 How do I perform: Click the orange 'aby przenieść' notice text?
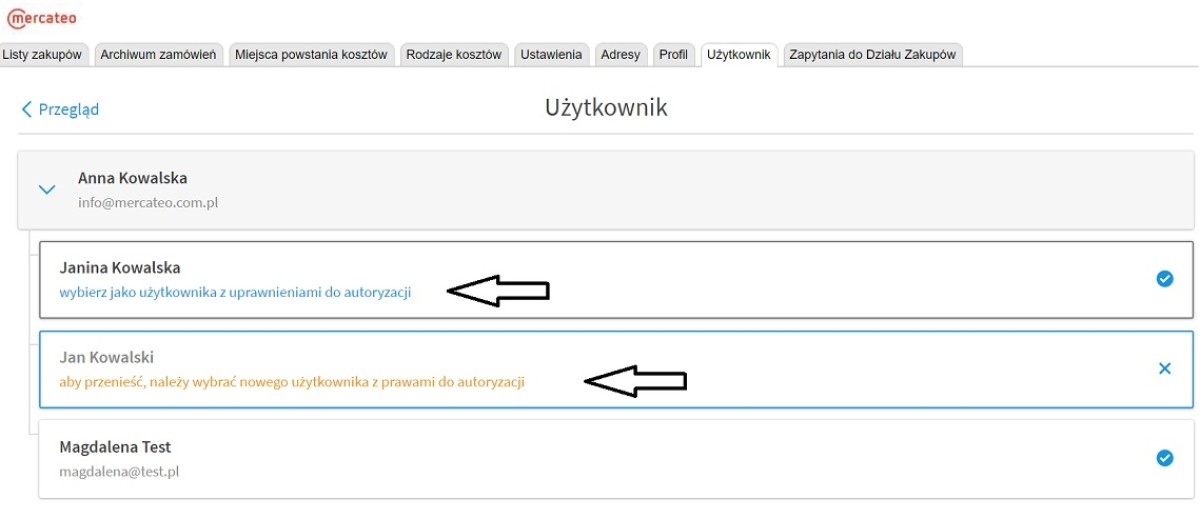[292, 381]
